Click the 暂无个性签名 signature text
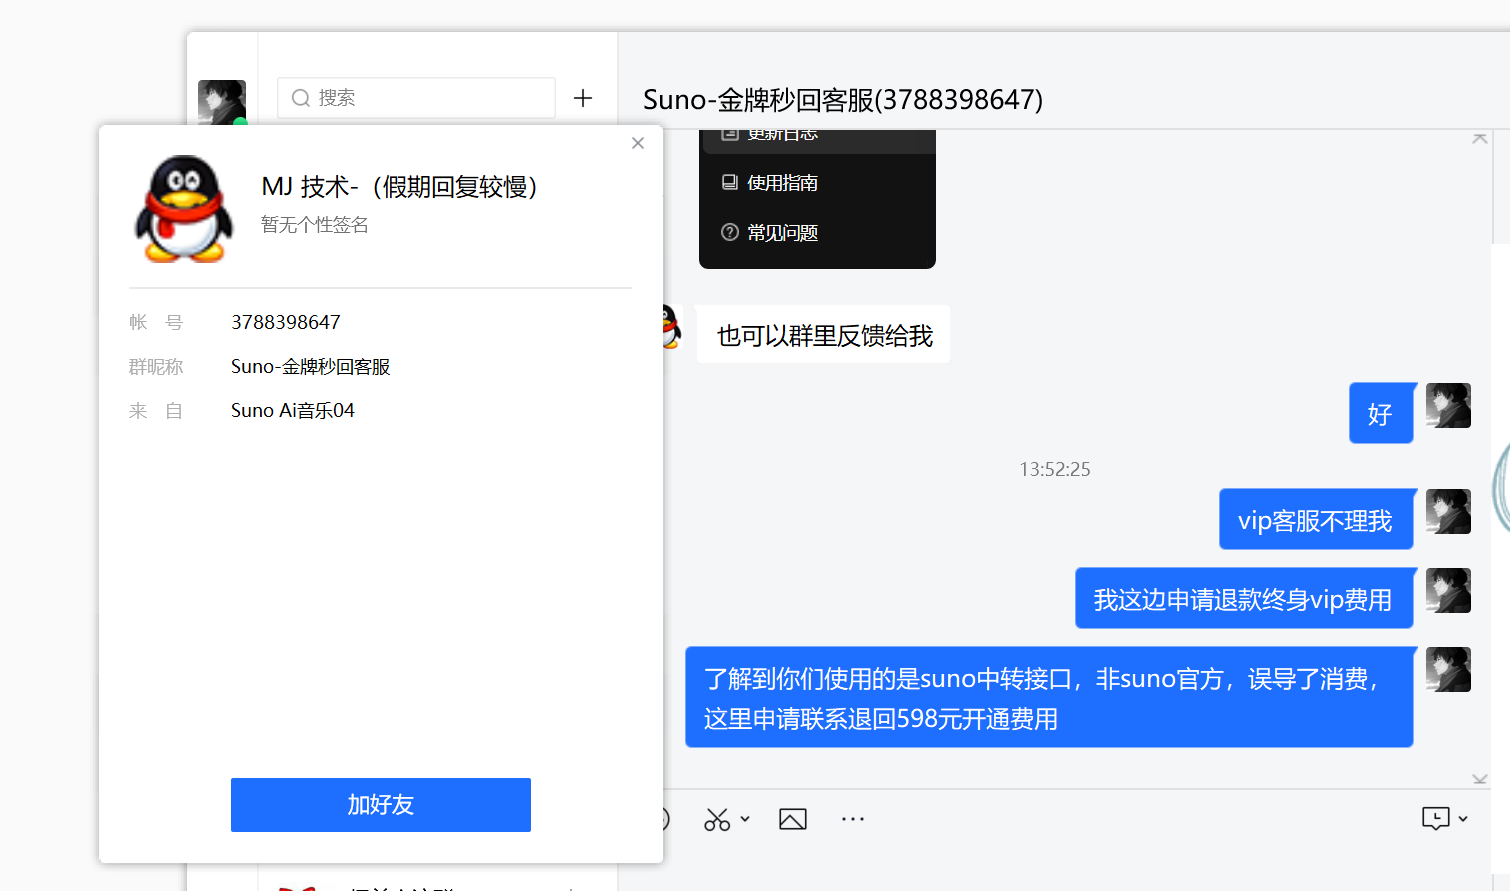Image resolution: width=1510 pixels, height=891 pixels. coord(315,225)
